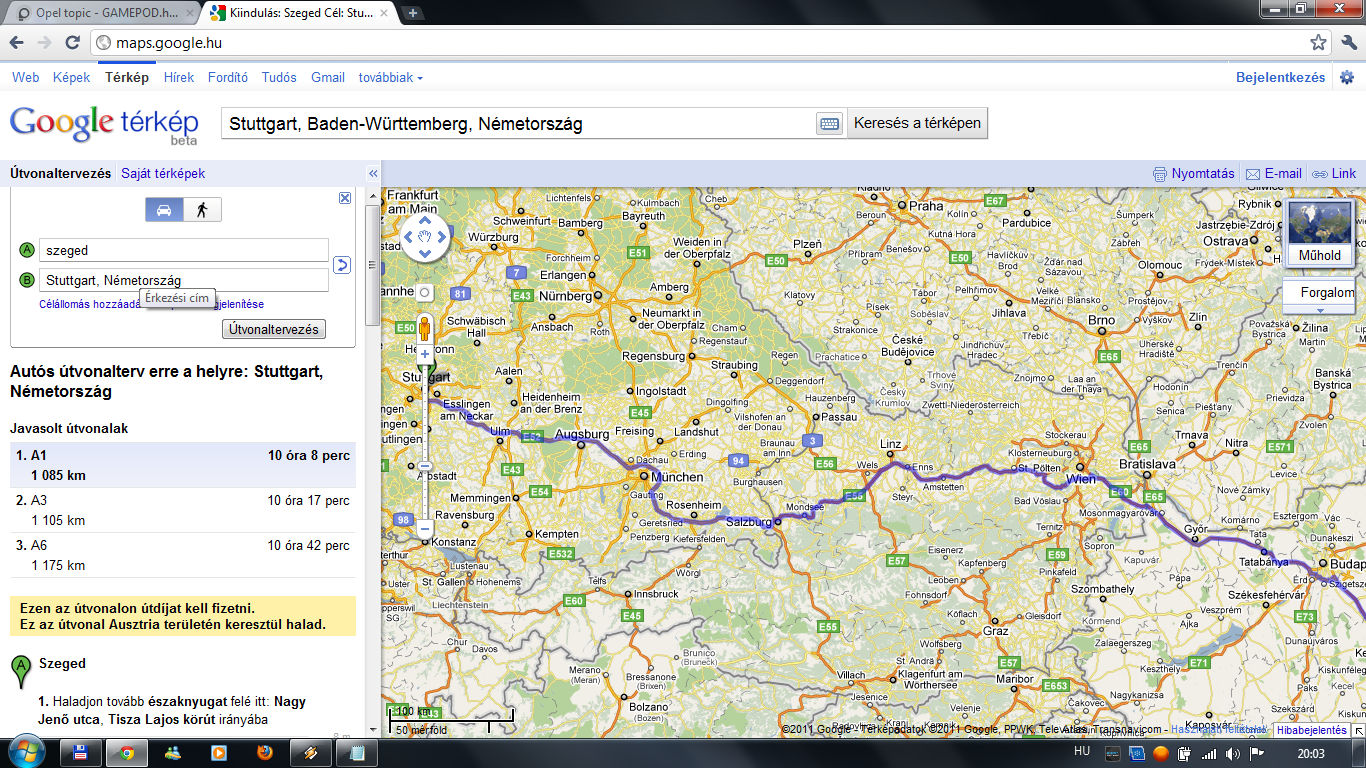This screenshot has height=768, width=1366.
Task: Select the car driving mode icon
Action: (x=165, y=210)
